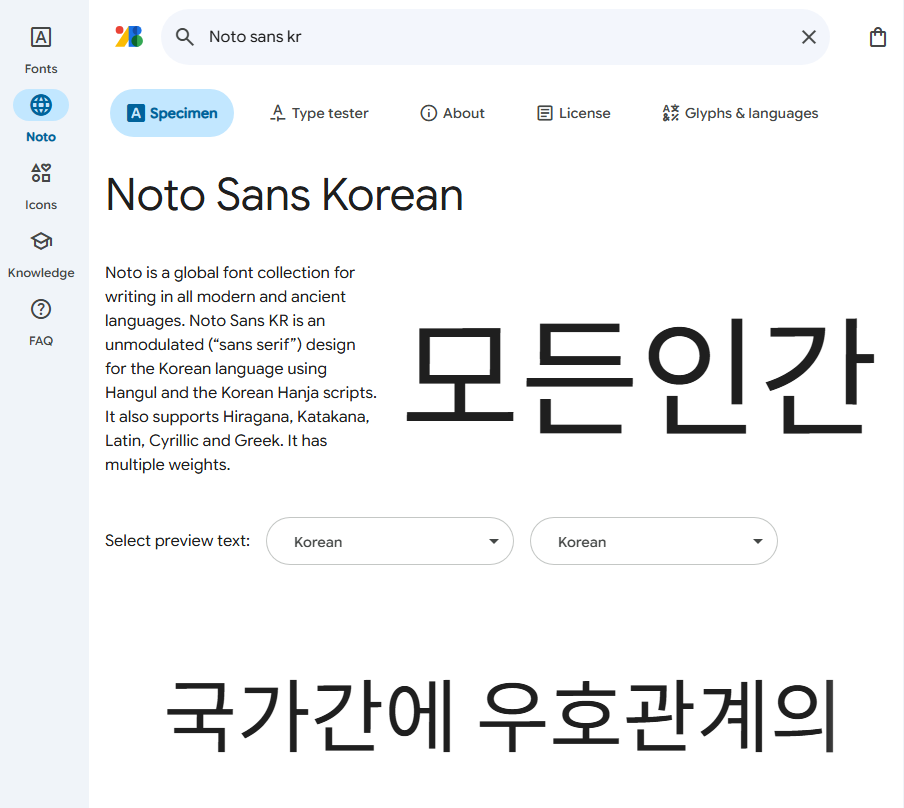Expand the first Korean preview text dropdown
904x808 pixels.
[x=390, y=541]
